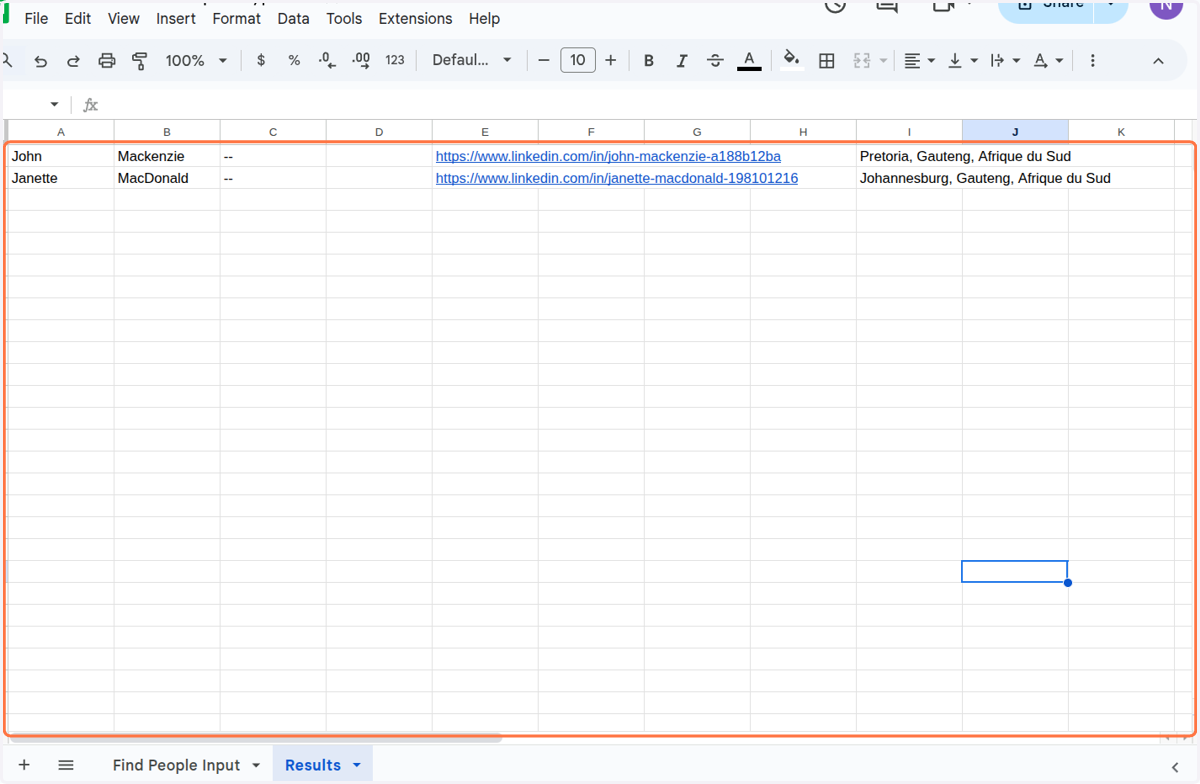
Task: Open the Find People Input tab menu arrow
Action: coord(256,765)
